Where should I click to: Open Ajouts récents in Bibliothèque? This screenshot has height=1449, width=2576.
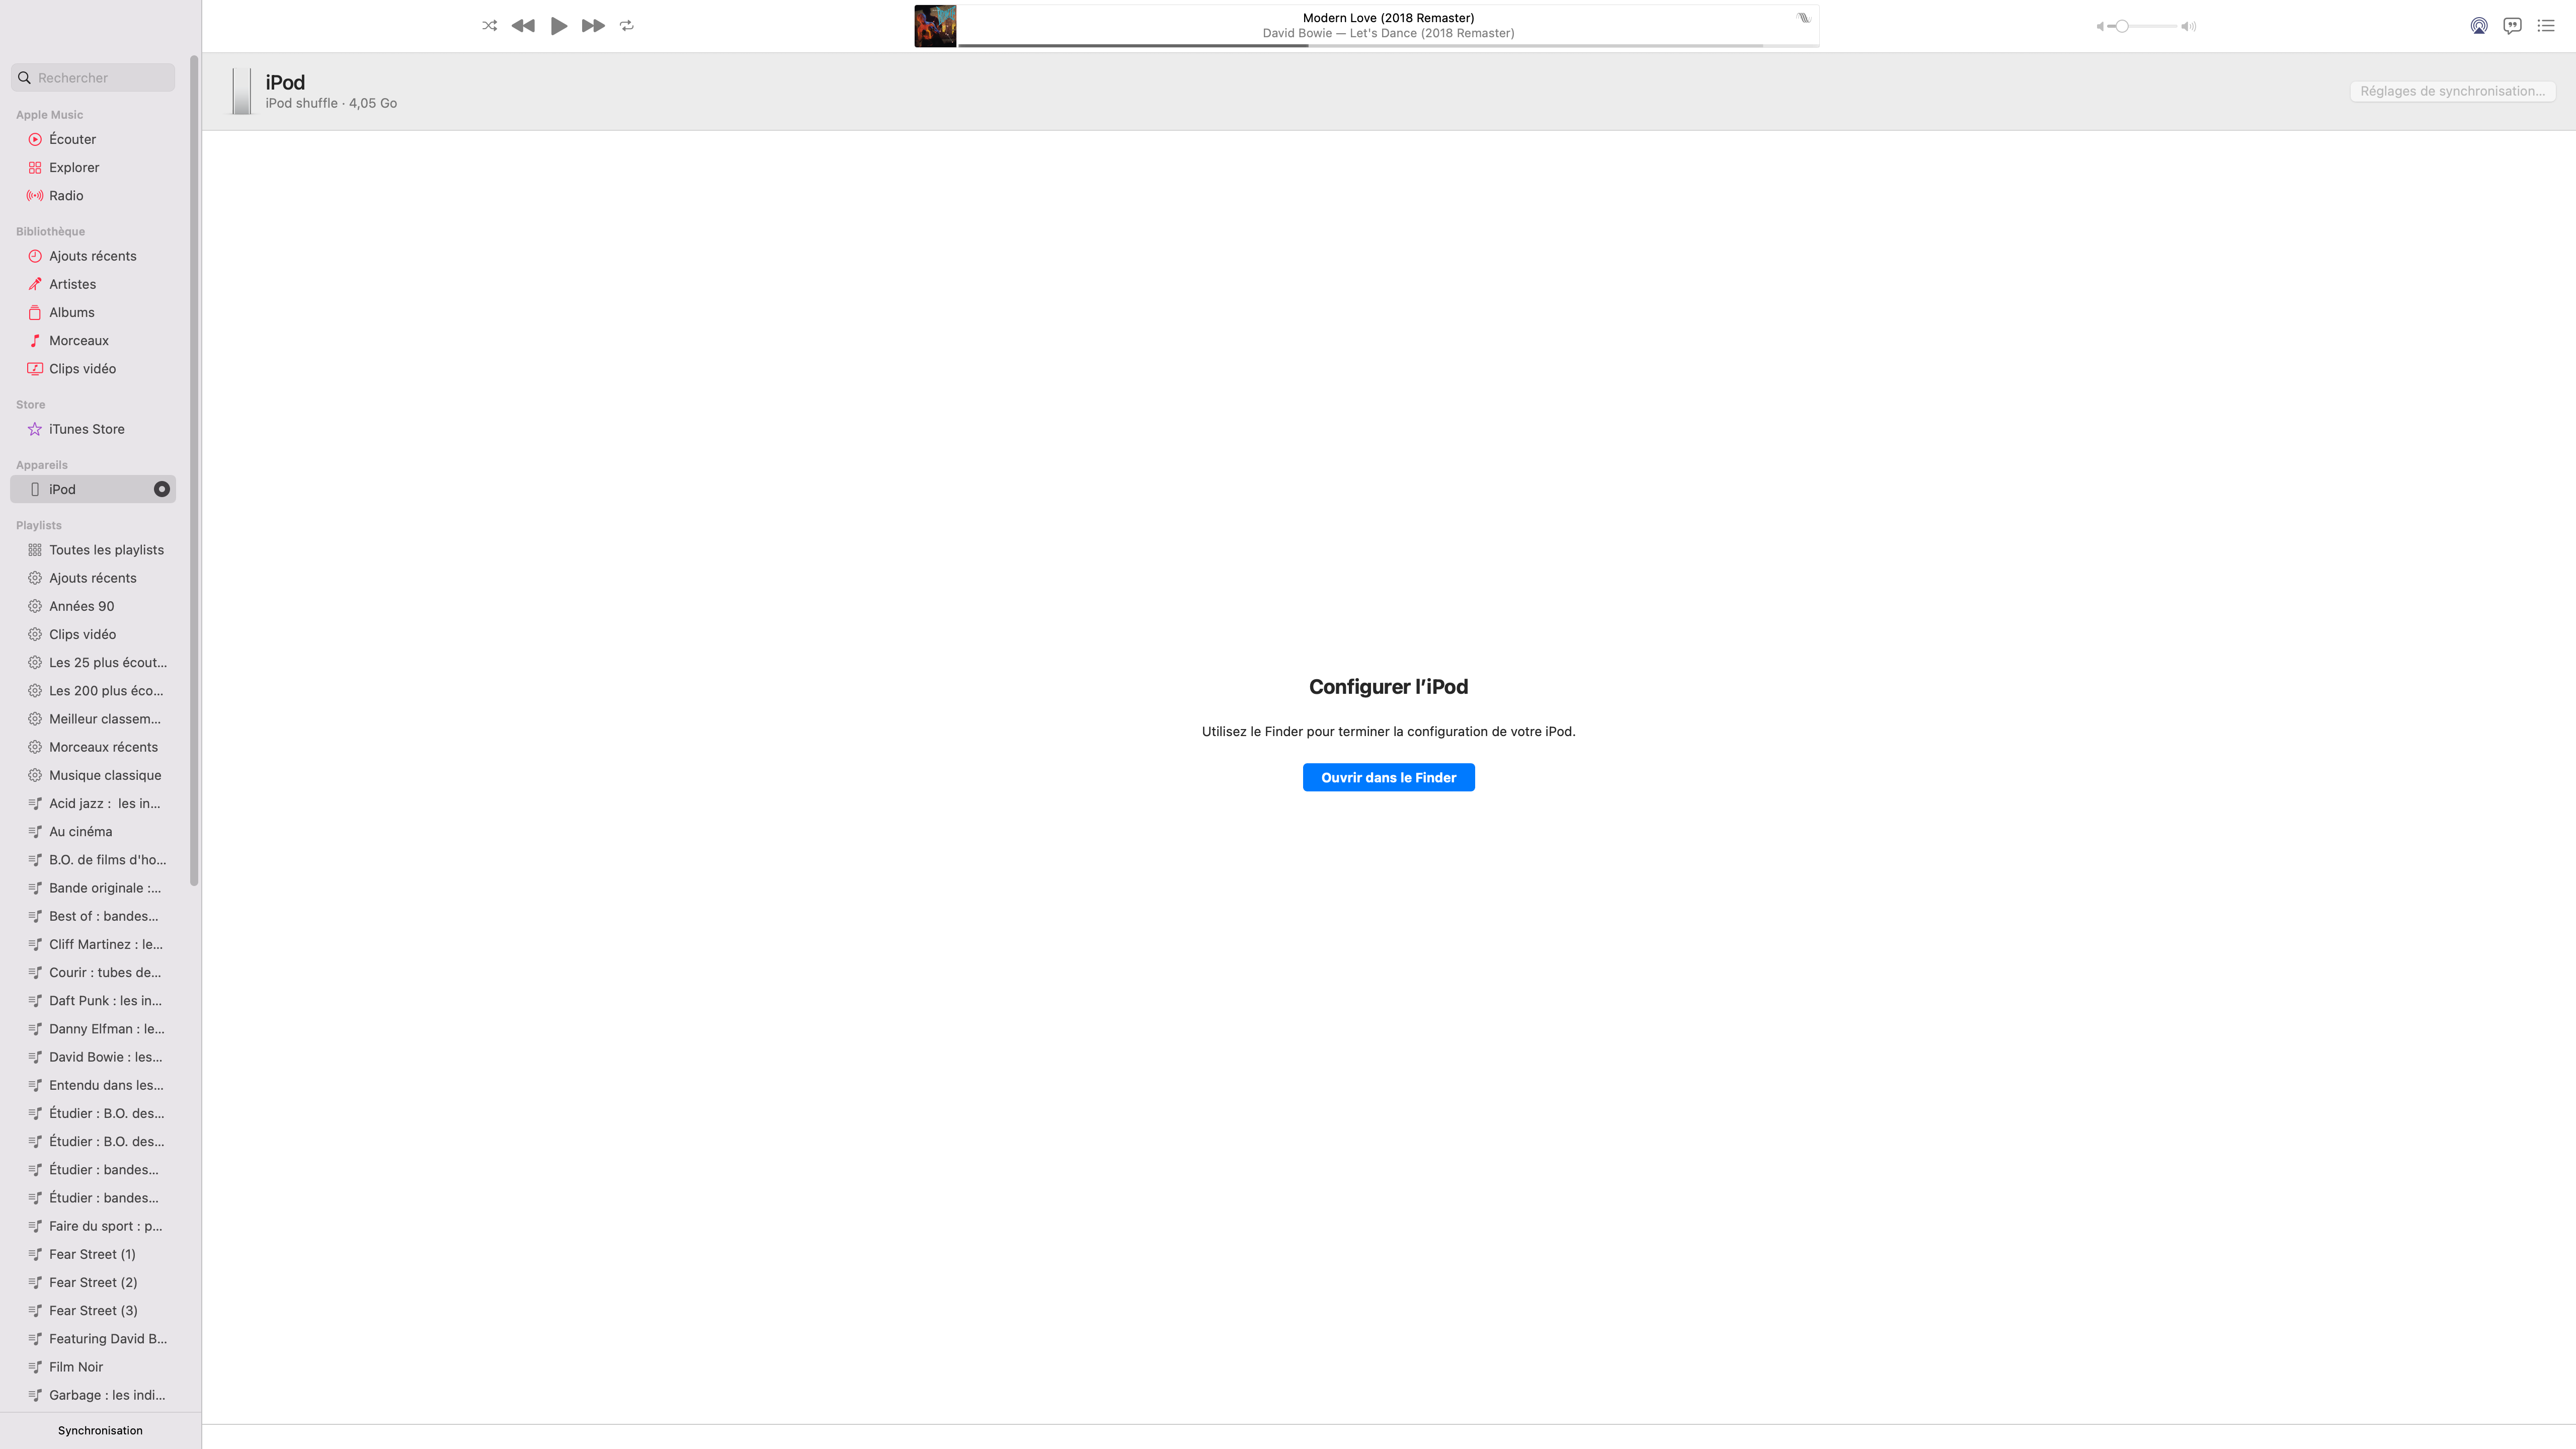(93, 256)
